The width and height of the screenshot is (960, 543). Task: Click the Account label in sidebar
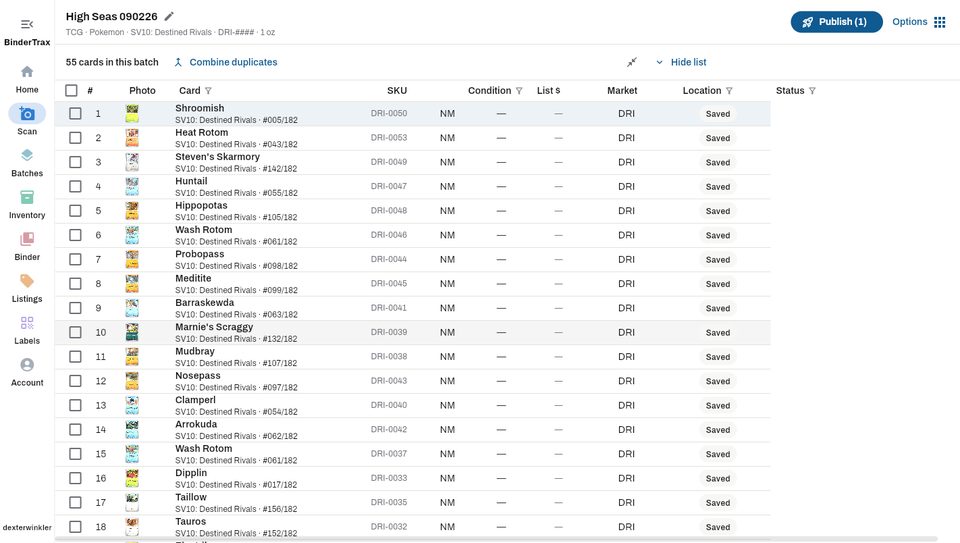pyautogui.click(x=27, y=383)
